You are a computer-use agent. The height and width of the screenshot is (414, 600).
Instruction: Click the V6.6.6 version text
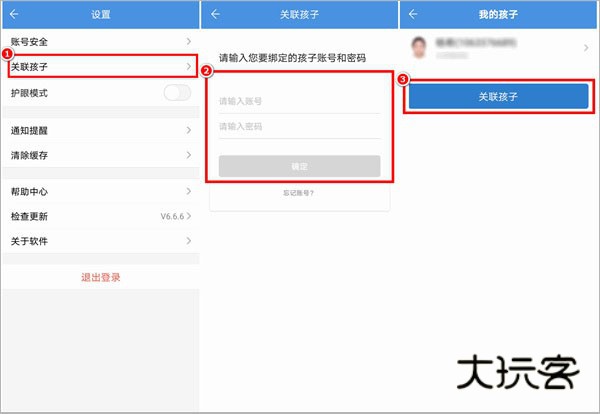[x=172, y=217]
